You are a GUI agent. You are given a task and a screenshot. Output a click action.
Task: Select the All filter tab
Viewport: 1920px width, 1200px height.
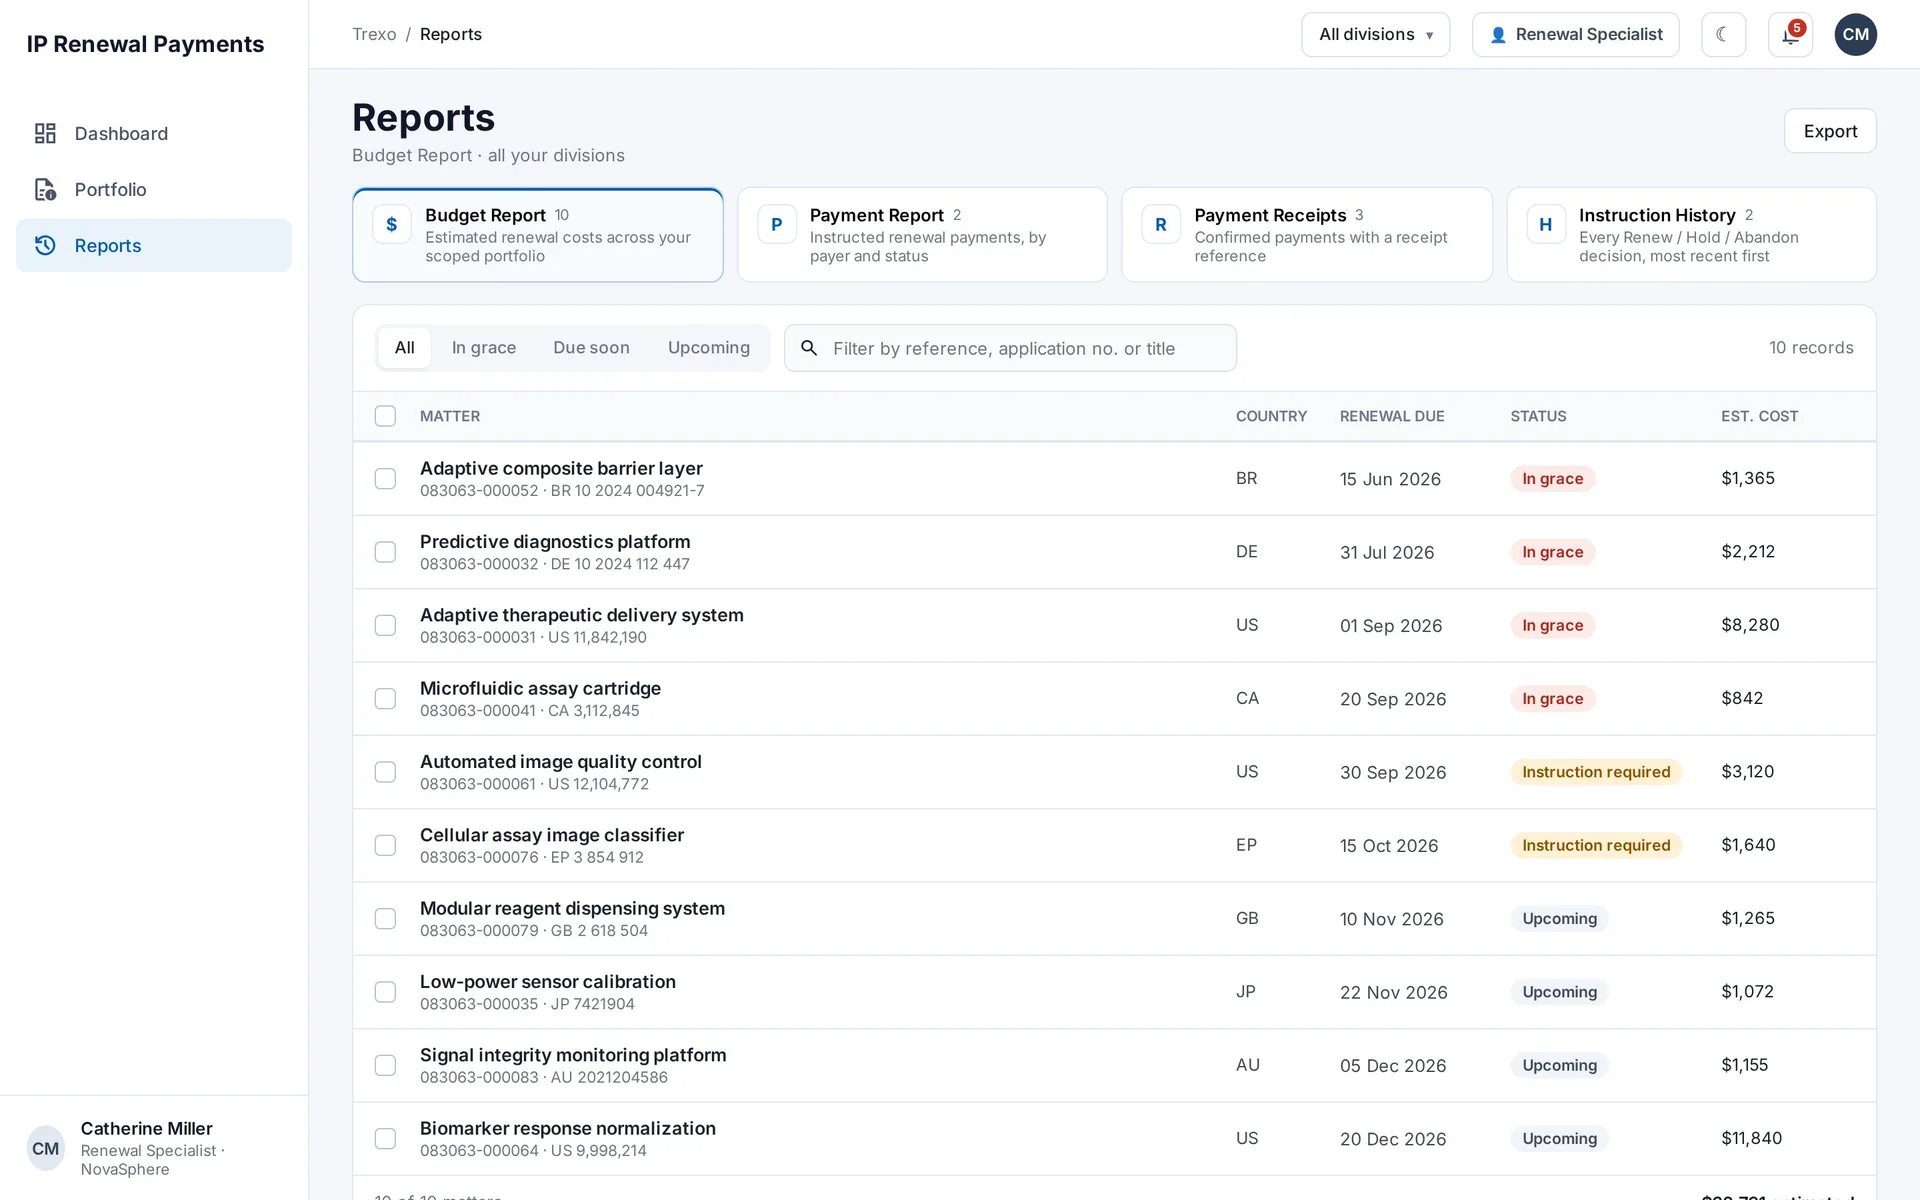(x=404, y=348)
